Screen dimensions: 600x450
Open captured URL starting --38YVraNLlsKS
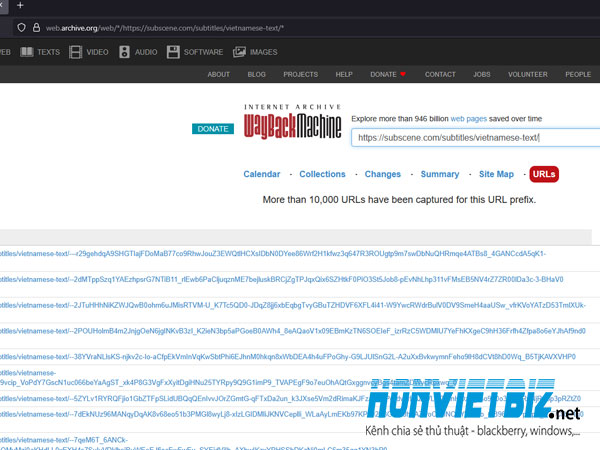tap(288, 357)
